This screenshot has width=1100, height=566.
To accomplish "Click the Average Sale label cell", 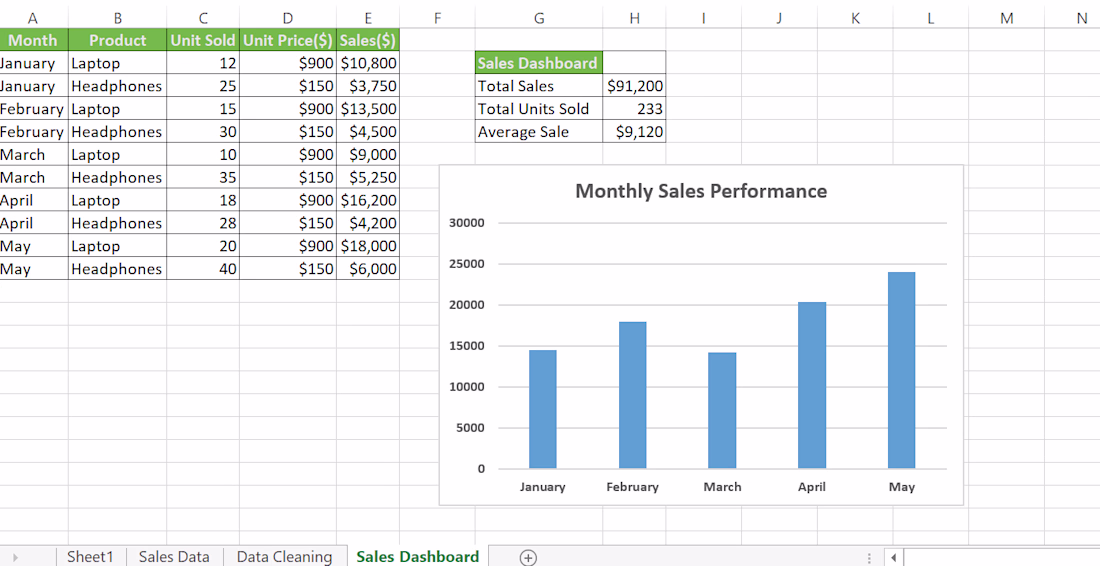I will pos(539,131).
